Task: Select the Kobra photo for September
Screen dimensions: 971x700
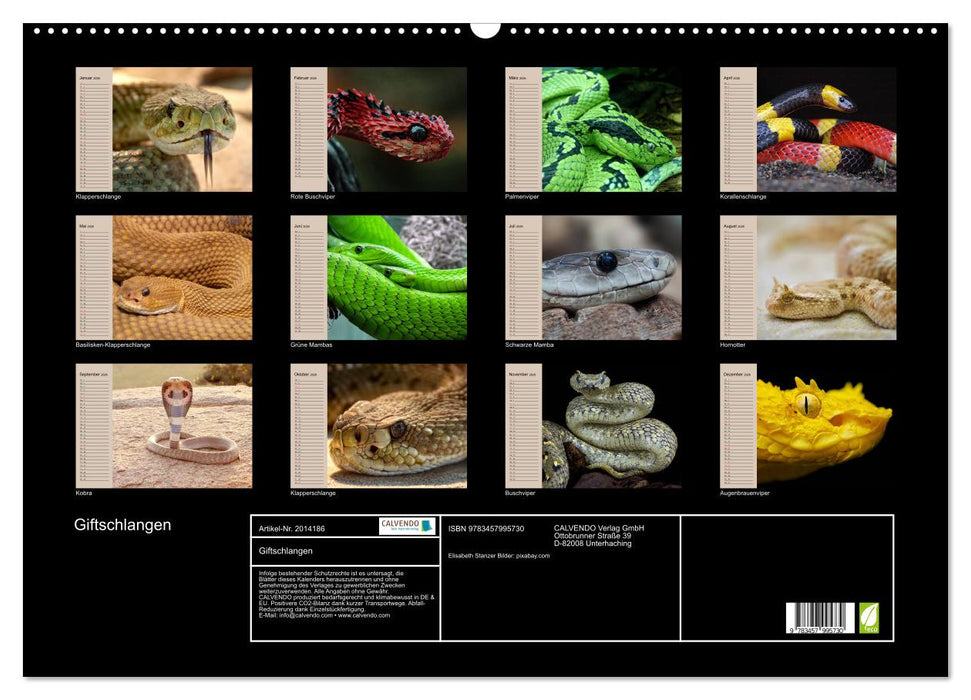Action: coord(181,425)
